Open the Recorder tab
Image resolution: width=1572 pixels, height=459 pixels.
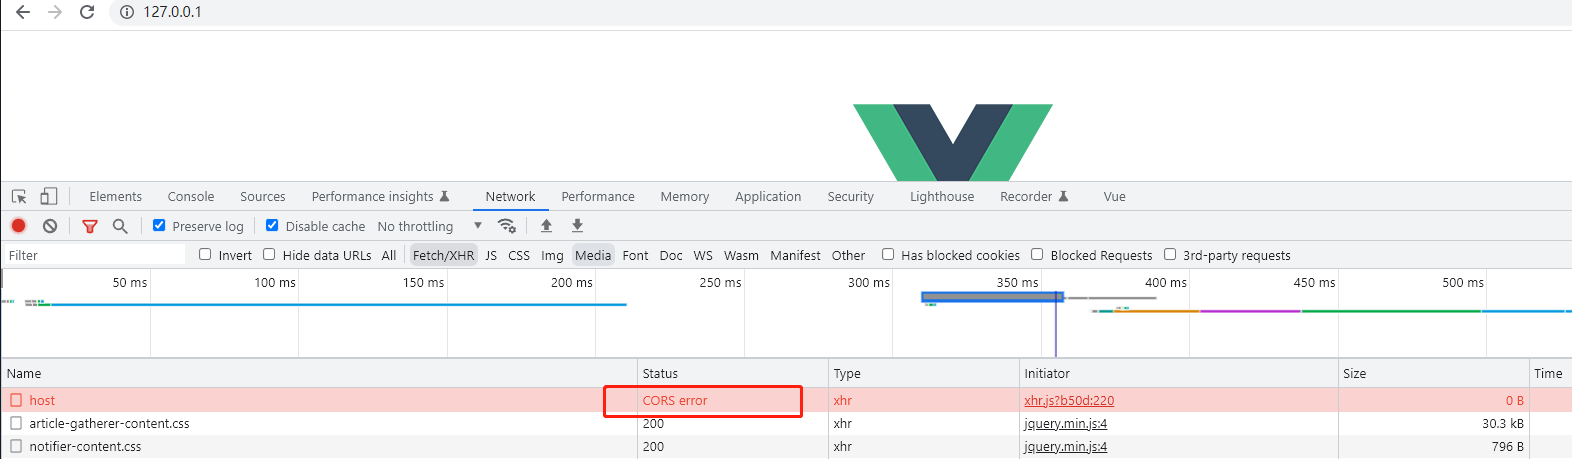(x=1034, y=197)
